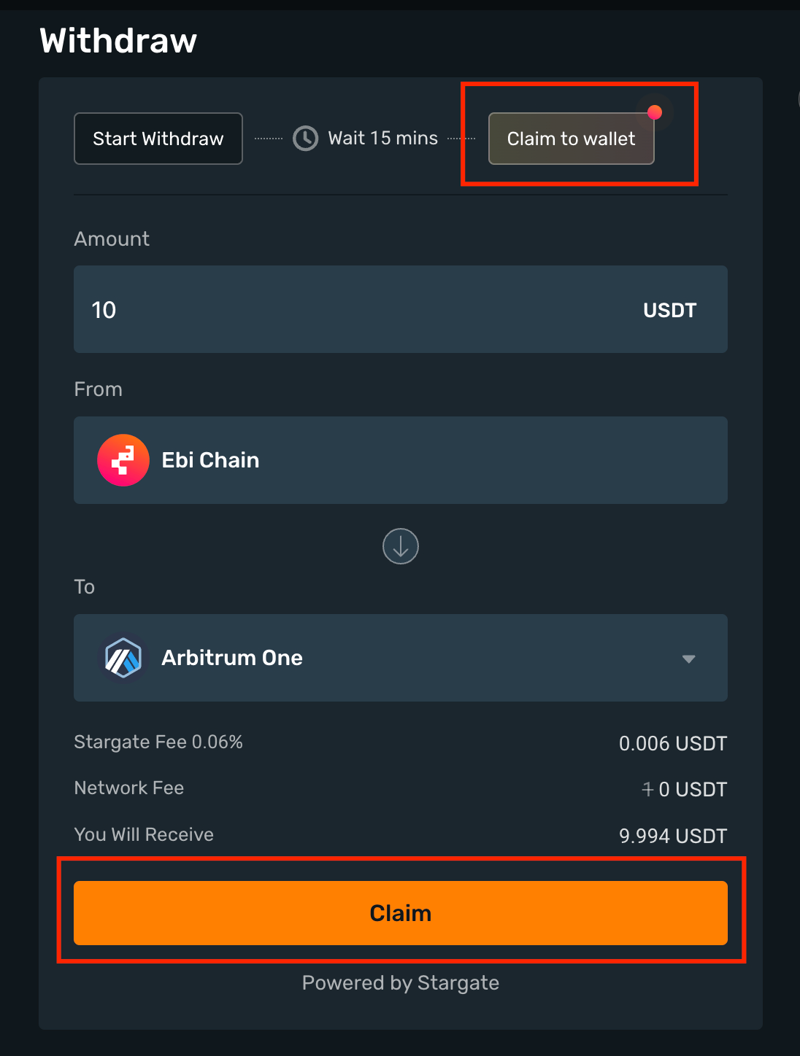Click the Withdraw page heading
The image size is (800, 1056).
tap(118, 41)
